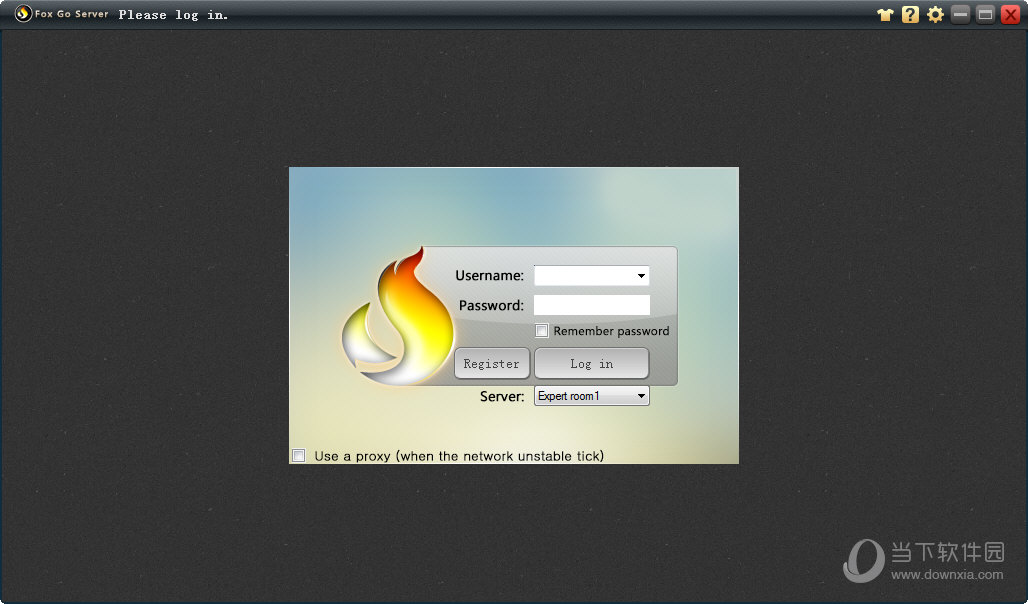Open the Server dropdown showing Expert room1
1028x604 pixels.
tap(591, 395)
